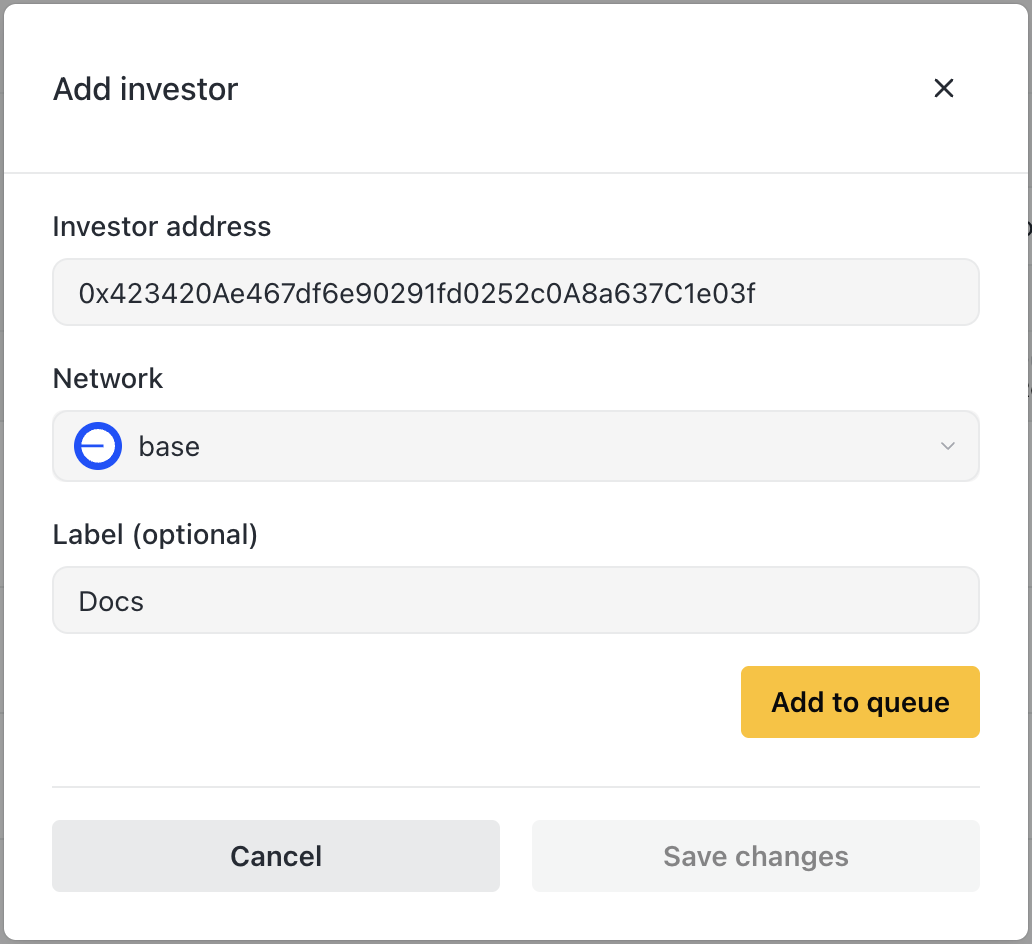Click empty space left of Add to queue

click(400, 702)
